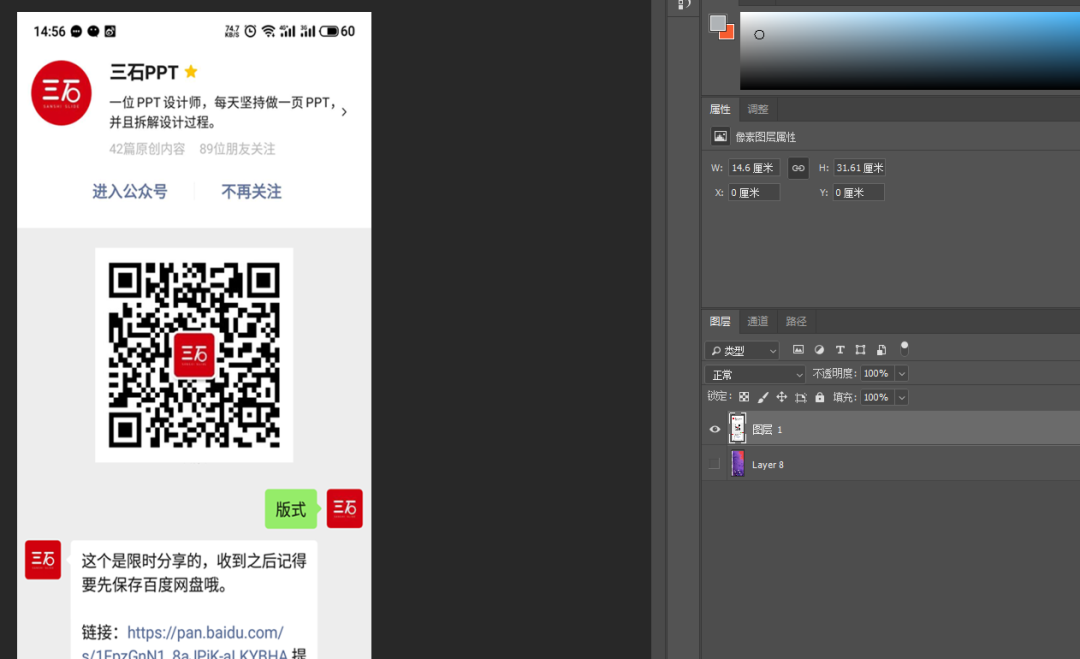Screen dimensions: 1080x659
Task: Filter layers by smart objects icon
Action: (x=881, y=350)
